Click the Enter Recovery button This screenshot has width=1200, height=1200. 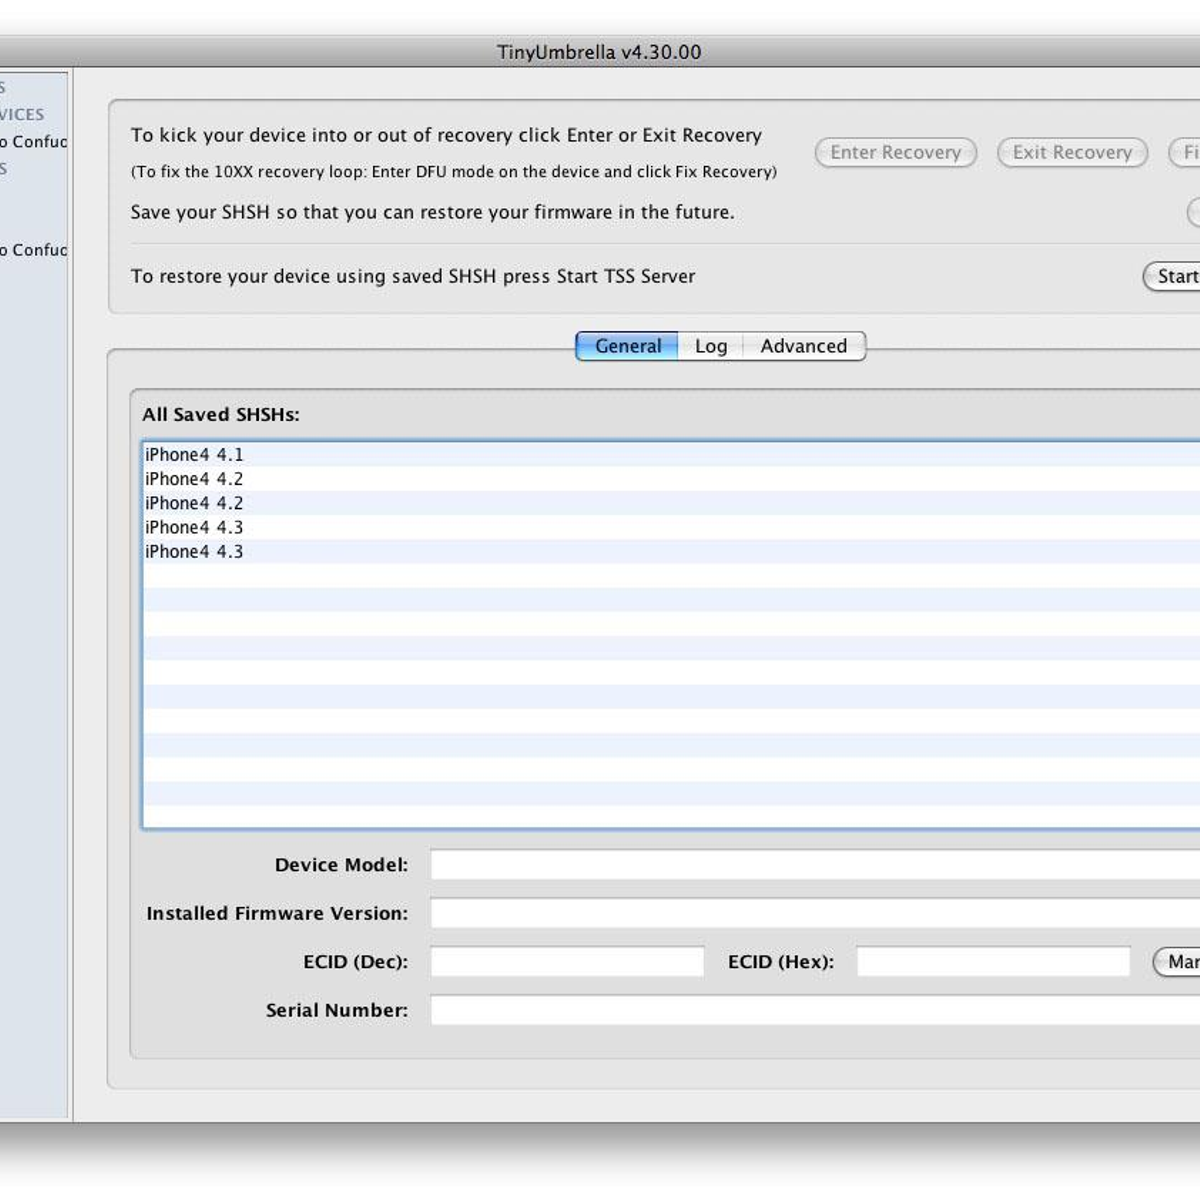pos(895,152)
